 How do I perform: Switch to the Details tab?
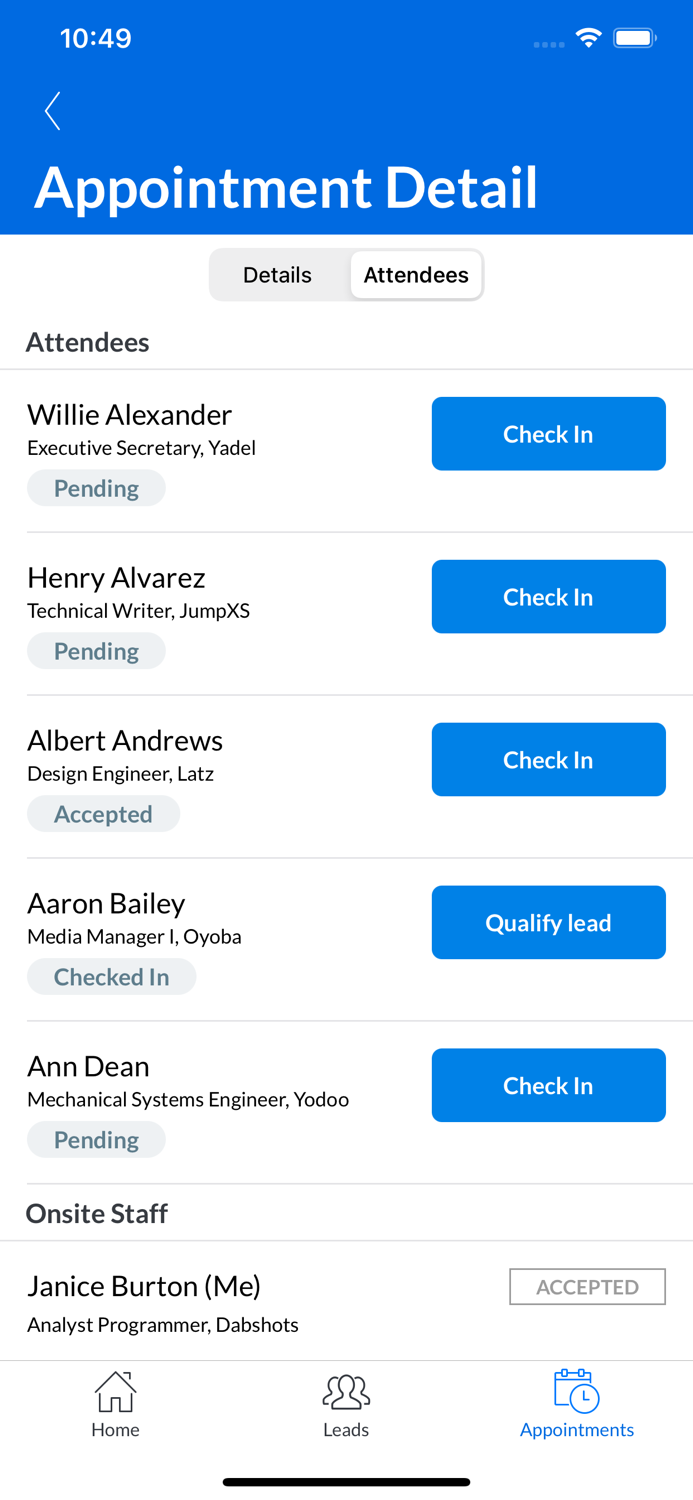(277, 274)
